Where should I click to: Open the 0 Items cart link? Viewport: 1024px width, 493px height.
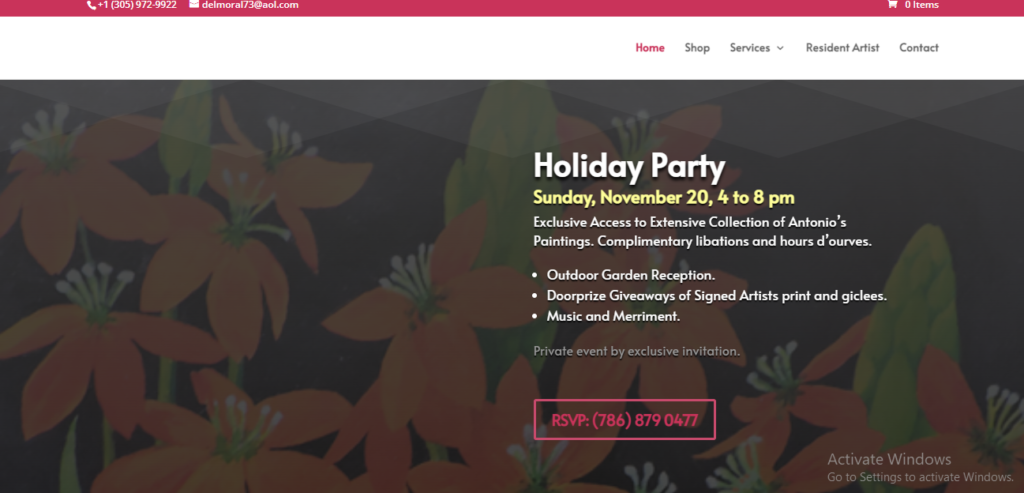point(921,5)
